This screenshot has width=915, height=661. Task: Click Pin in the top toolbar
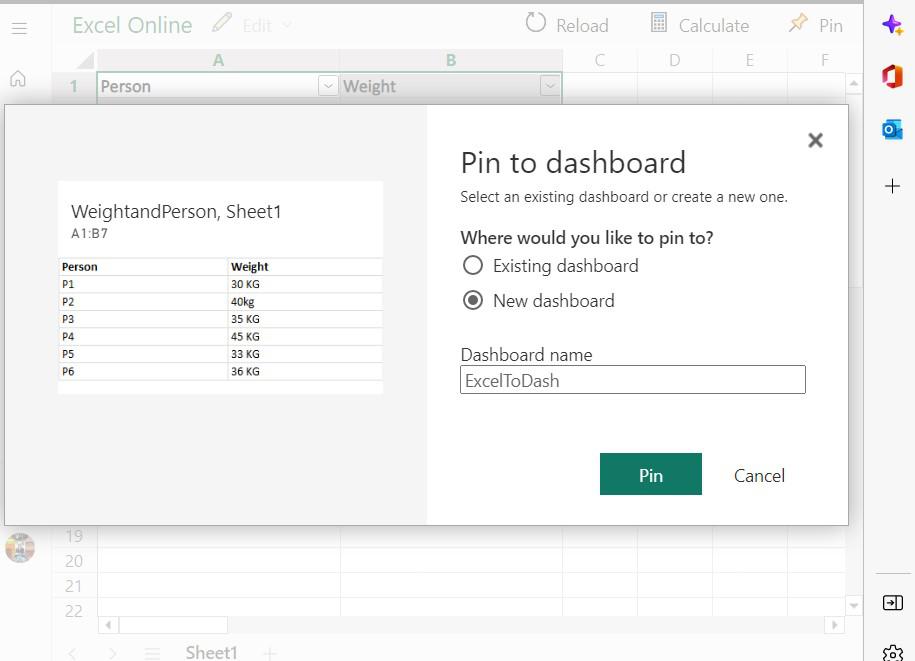[816, 25]
